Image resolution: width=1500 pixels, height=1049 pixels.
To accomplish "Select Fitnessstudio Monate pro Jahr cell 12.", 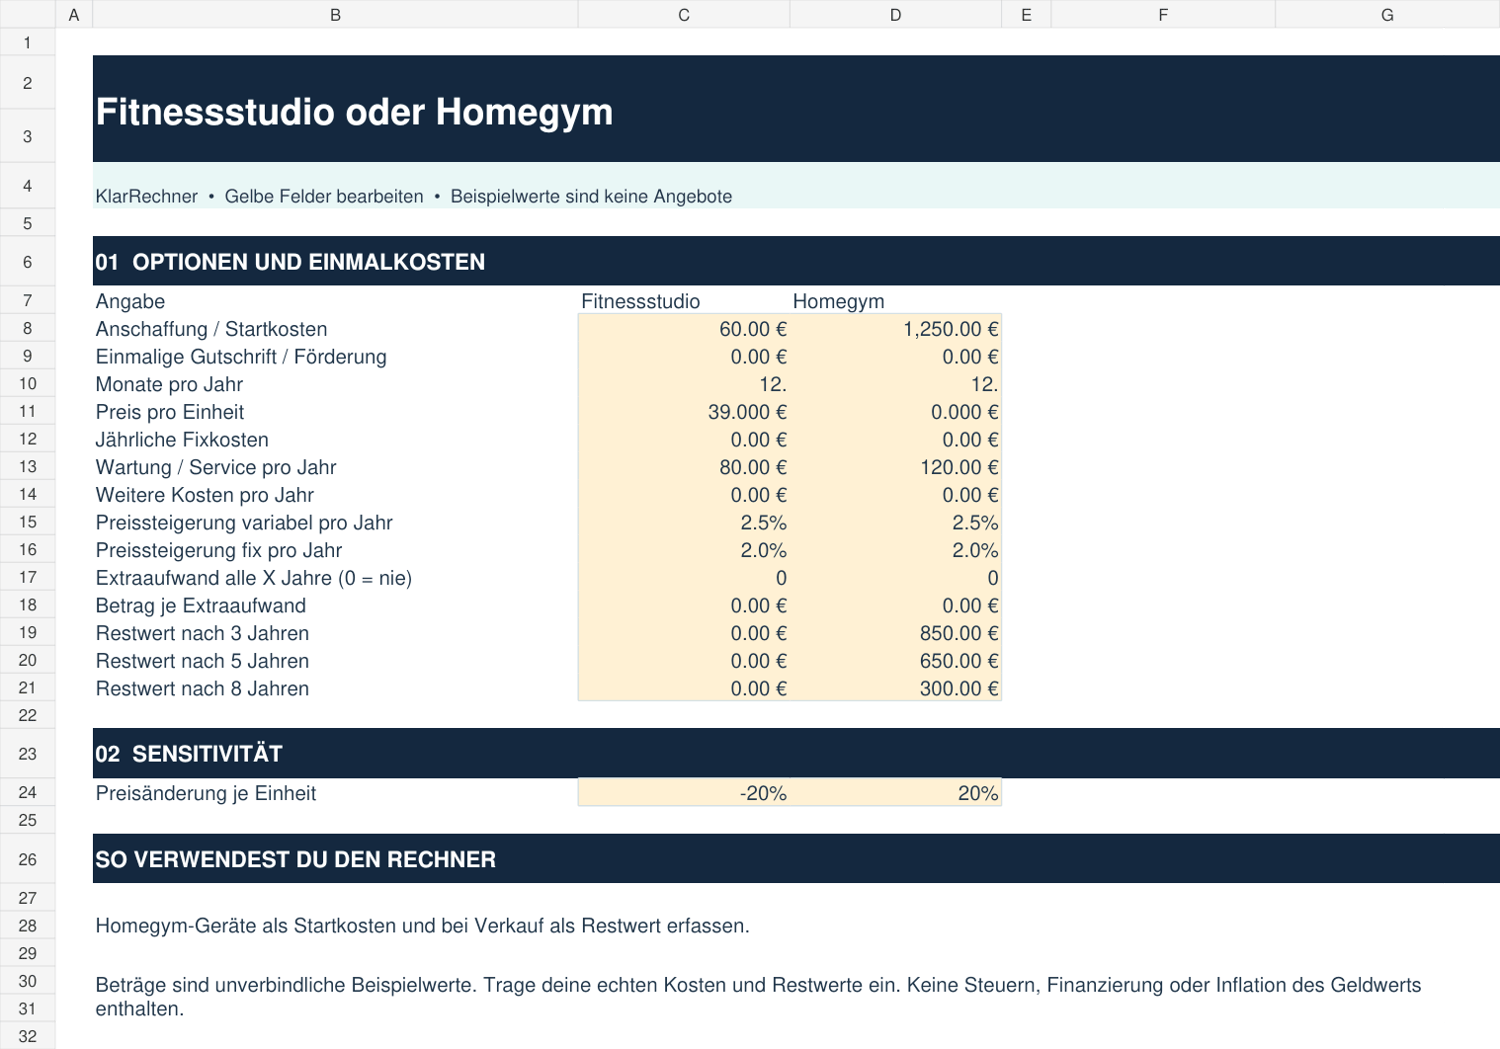I will pyautogui.click(x=684, y=384).
